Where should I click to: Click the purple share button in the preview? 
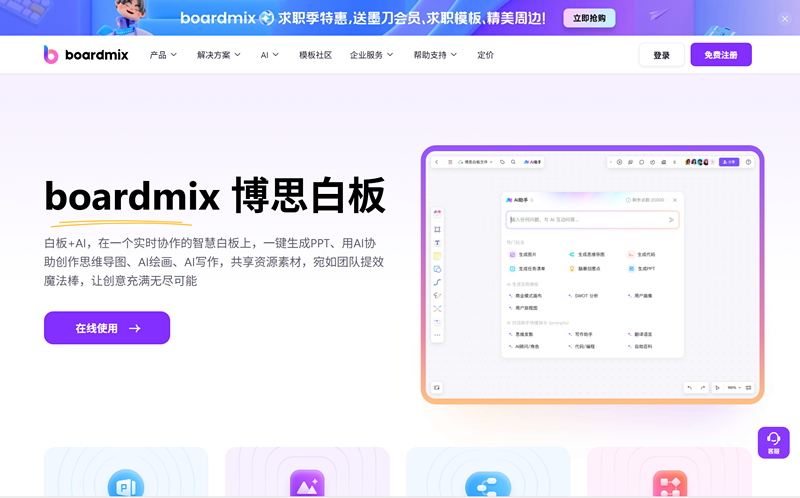729,162
